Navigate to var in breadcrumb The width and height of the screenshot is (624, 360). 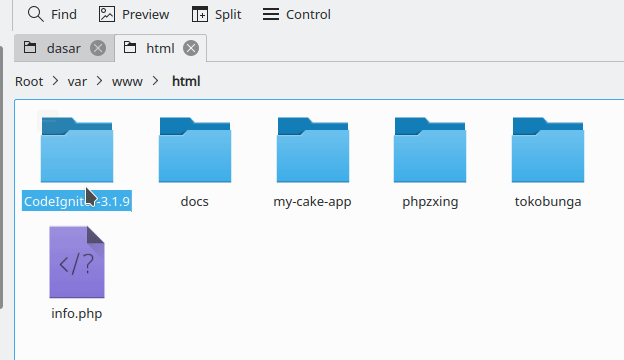click(77, 82)
